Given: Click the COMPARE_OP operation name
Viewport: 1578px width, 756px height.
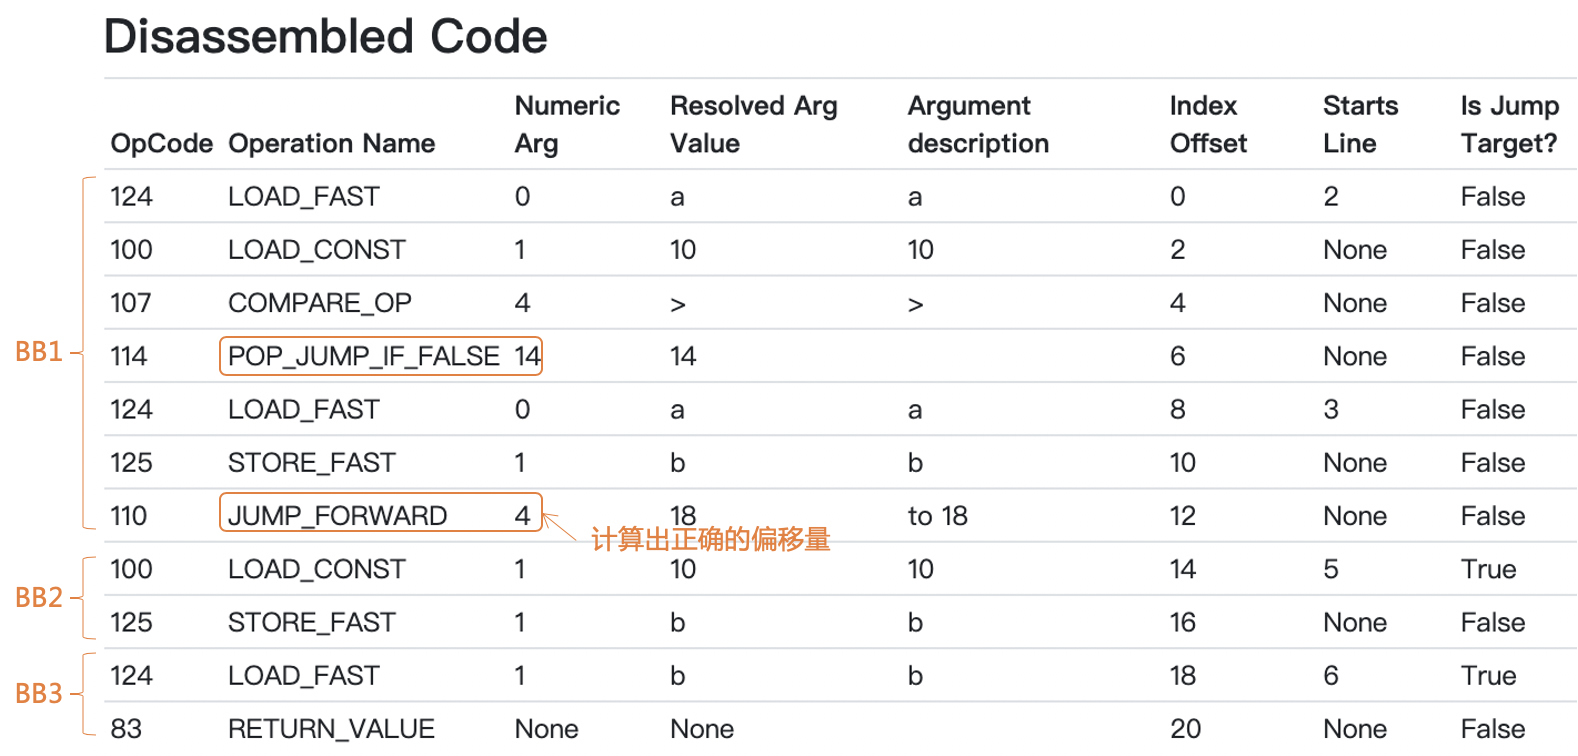Looking at the screenshot, I should [319, 303].
